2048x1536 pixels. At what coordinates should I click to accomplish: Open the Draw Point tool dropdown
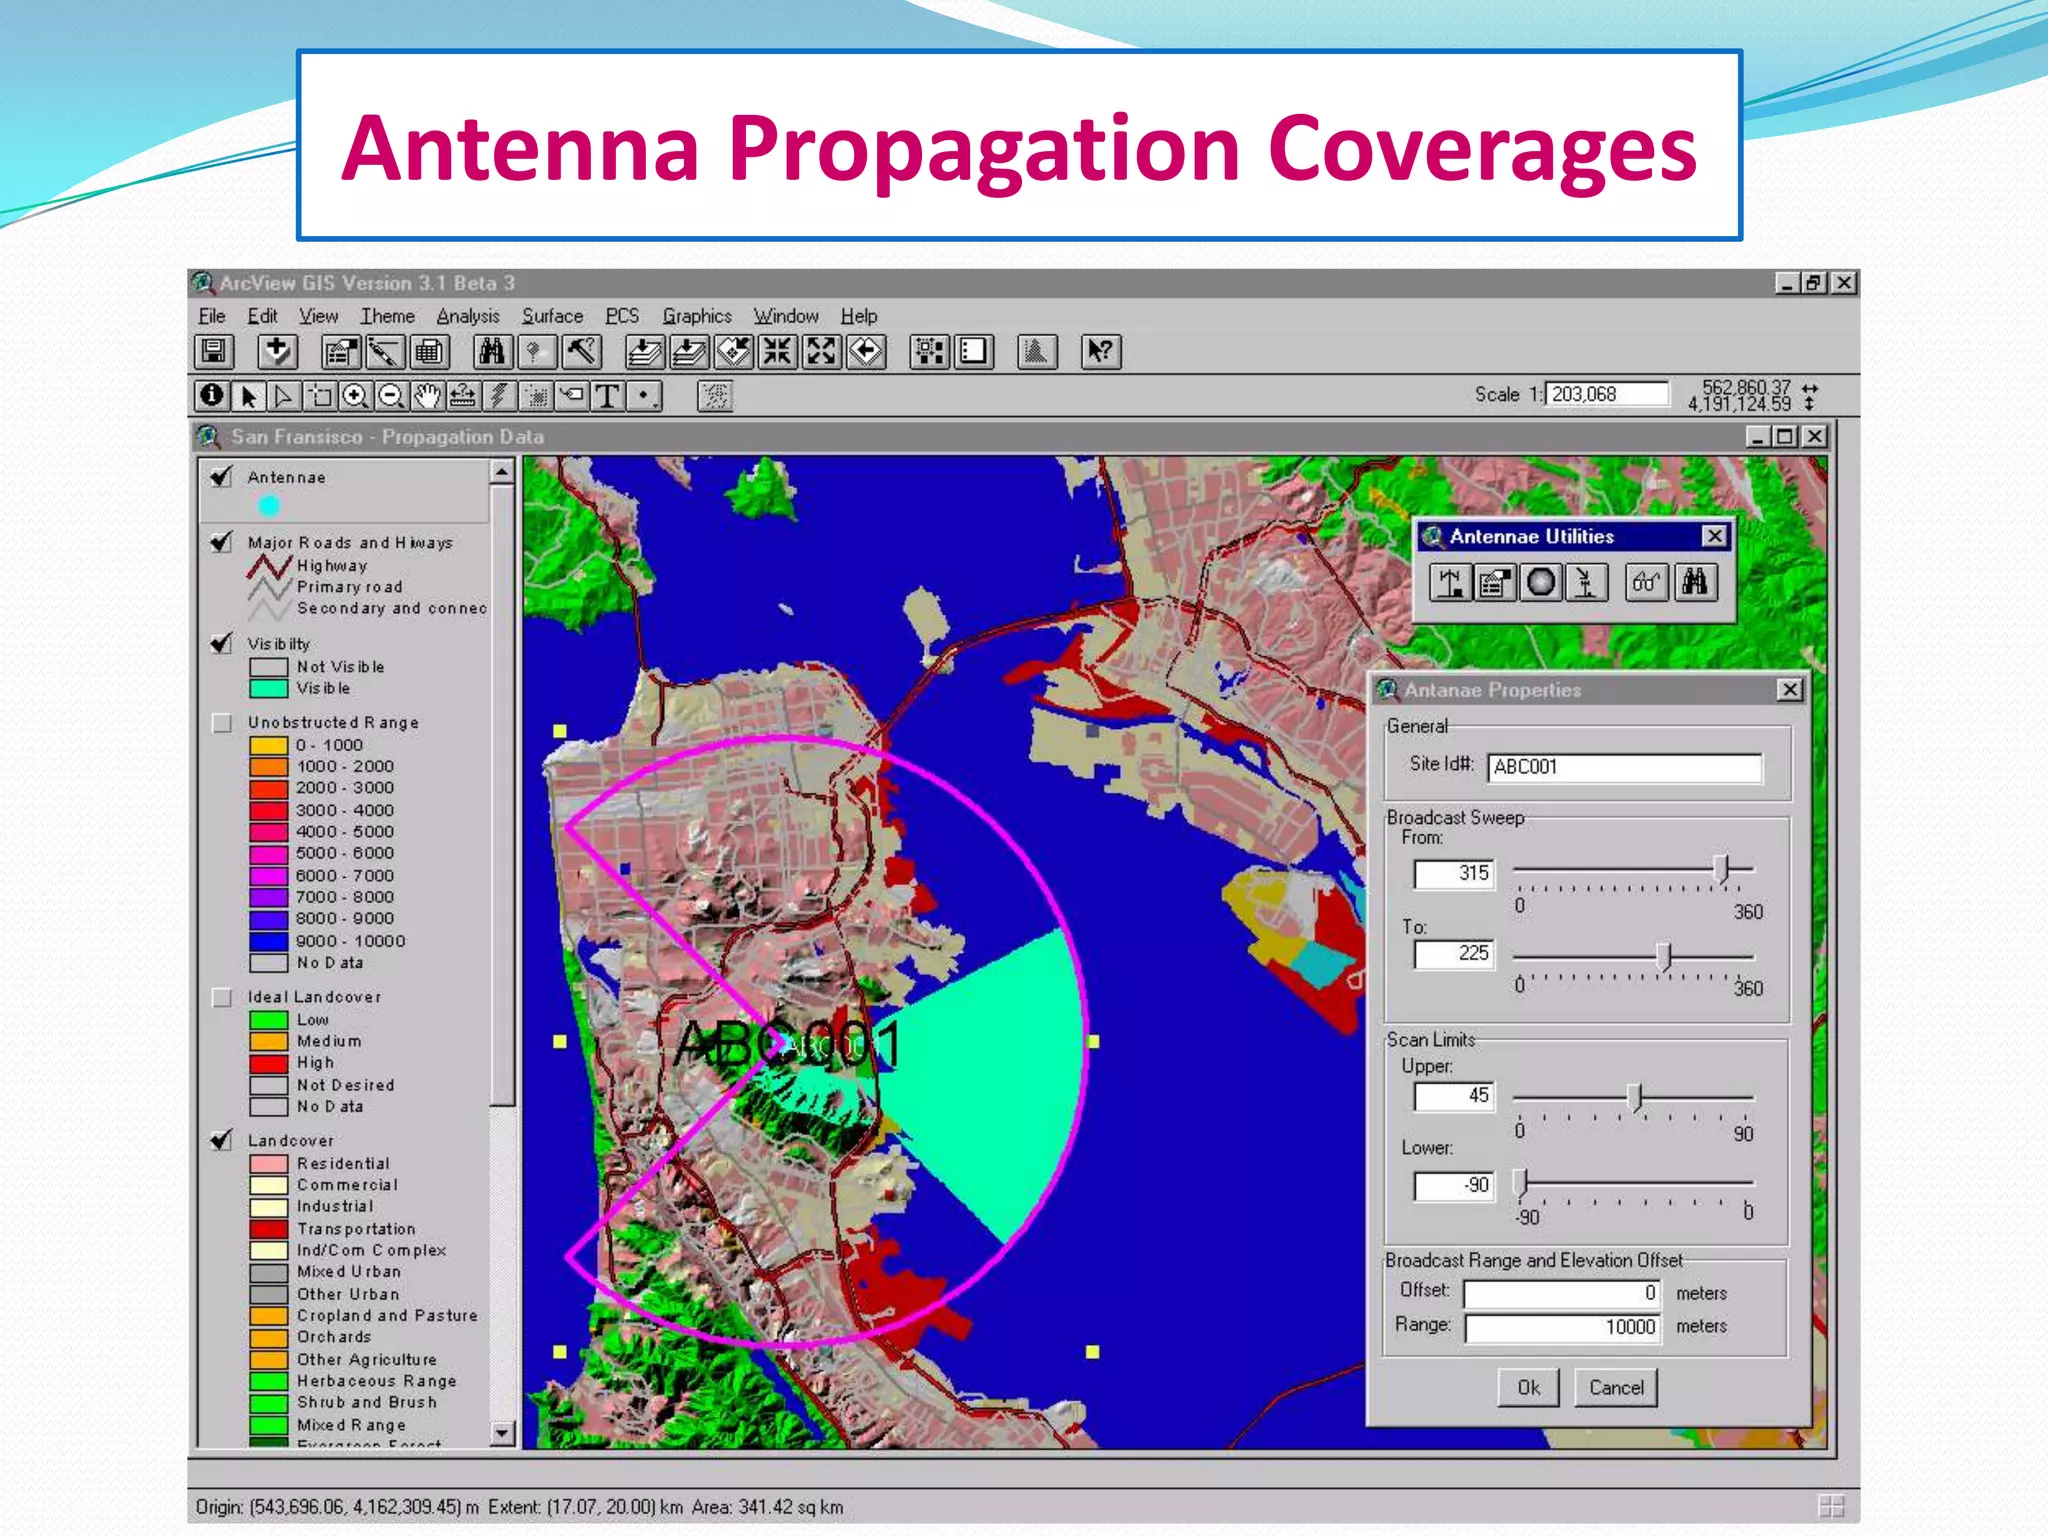(645, 396)
